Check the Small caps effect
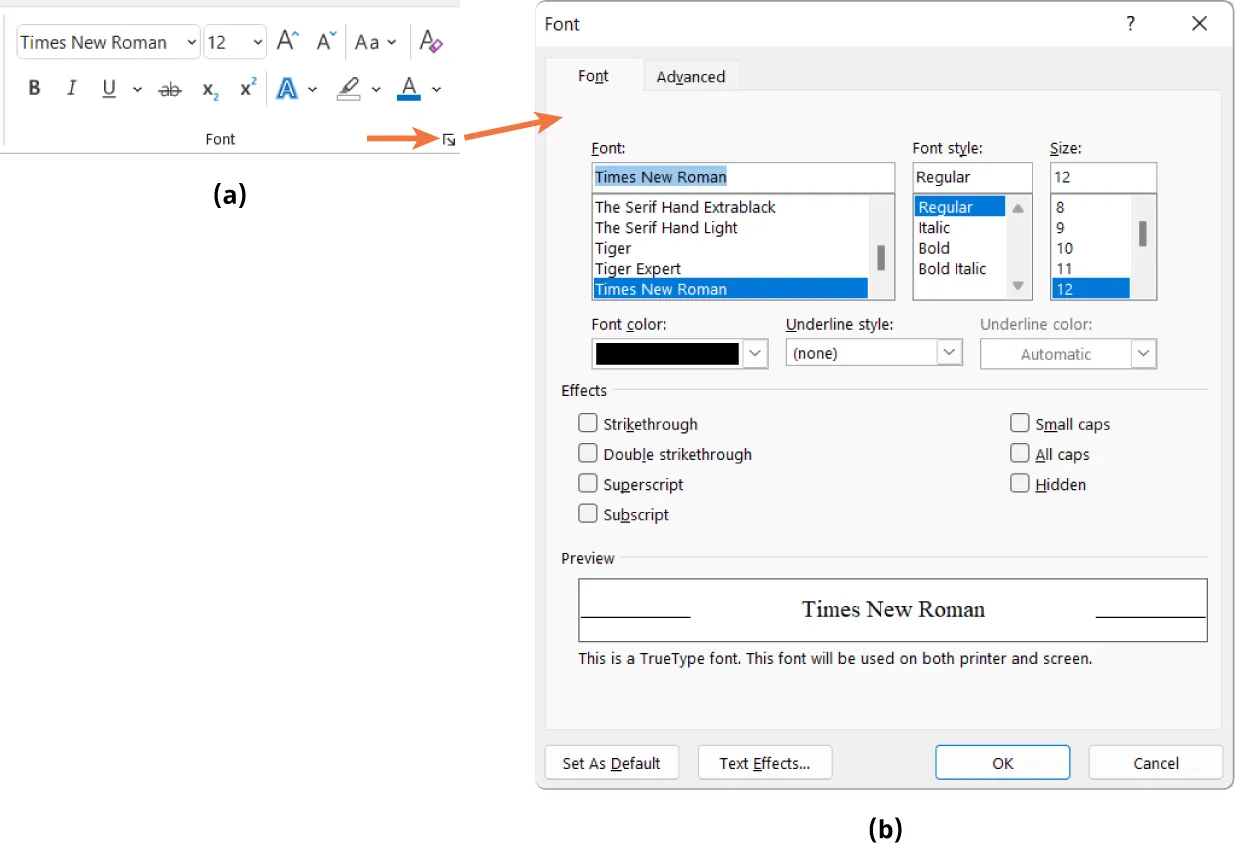 tap(1020, 423)
